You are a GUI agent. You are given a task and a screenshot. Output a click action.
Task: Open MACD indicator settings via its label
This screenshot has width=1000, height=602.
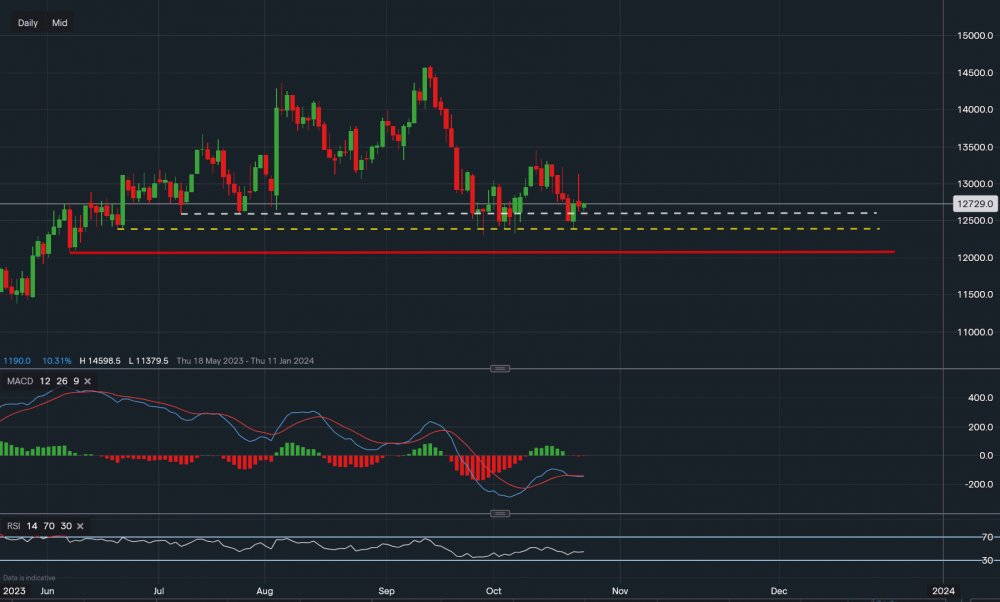(19, 382)
